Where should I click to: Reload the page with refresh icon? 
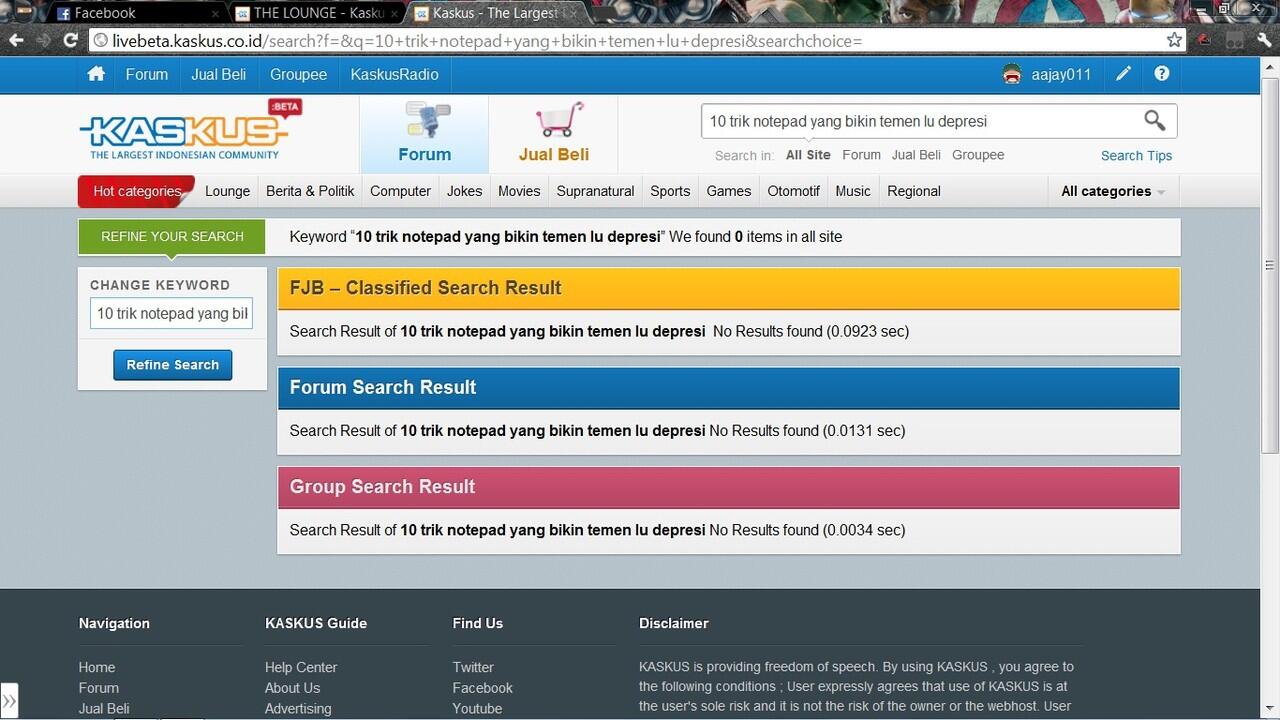tap(70, 40)
